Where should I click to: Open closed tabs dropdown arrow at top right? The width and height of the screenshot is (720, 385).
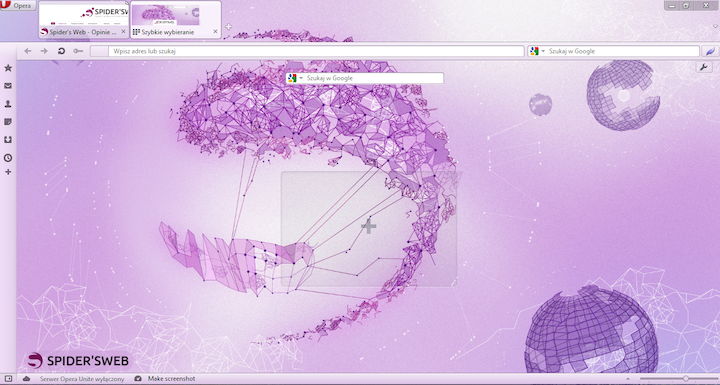click(716, 27)
